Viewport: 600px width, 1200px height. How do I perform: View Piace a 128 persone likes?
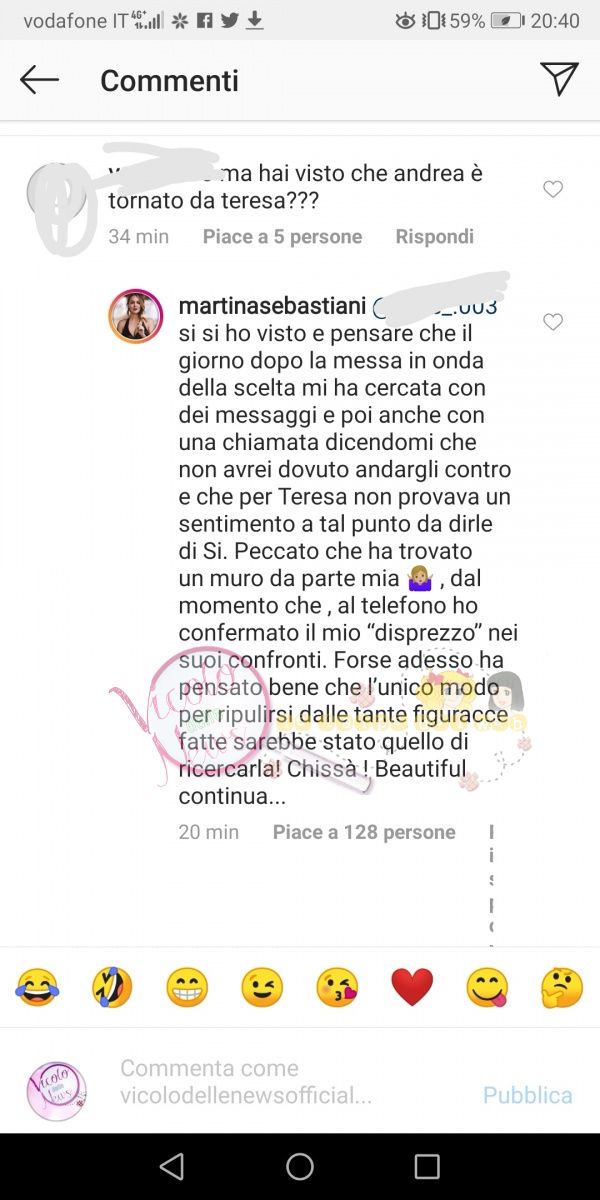(x=364, y=832)
